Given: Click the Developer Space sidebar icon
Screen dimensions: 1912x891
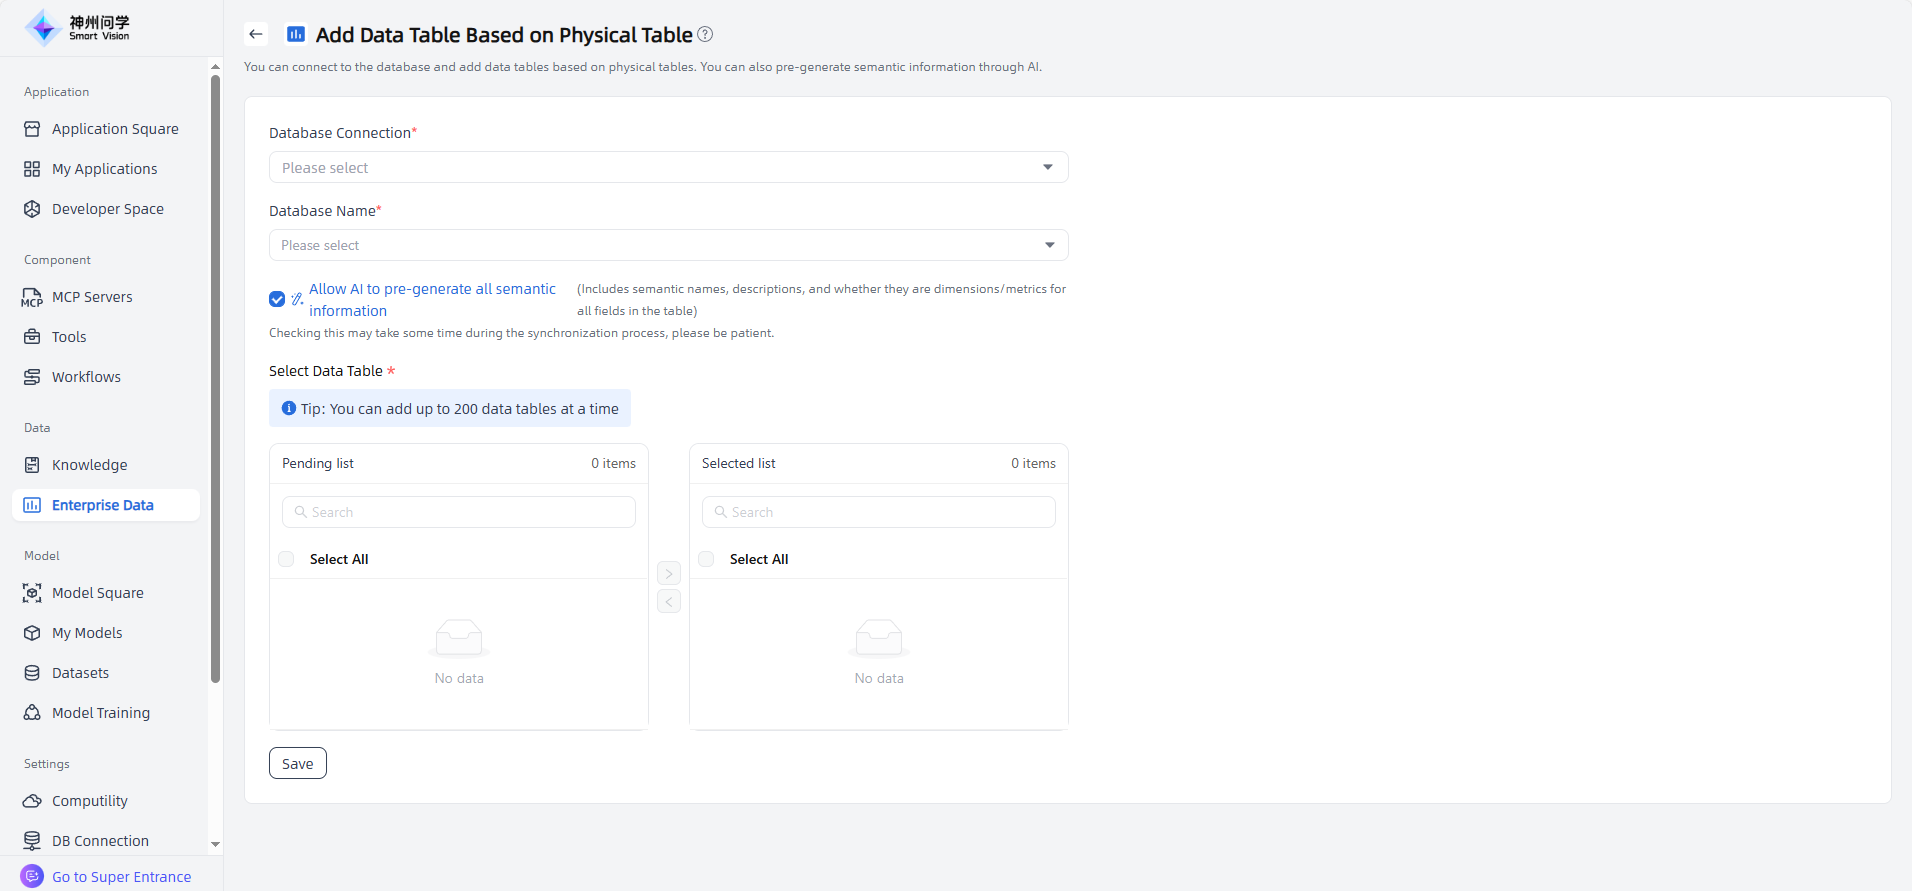Looking at the screenshot, I should (x=32, y=209).
